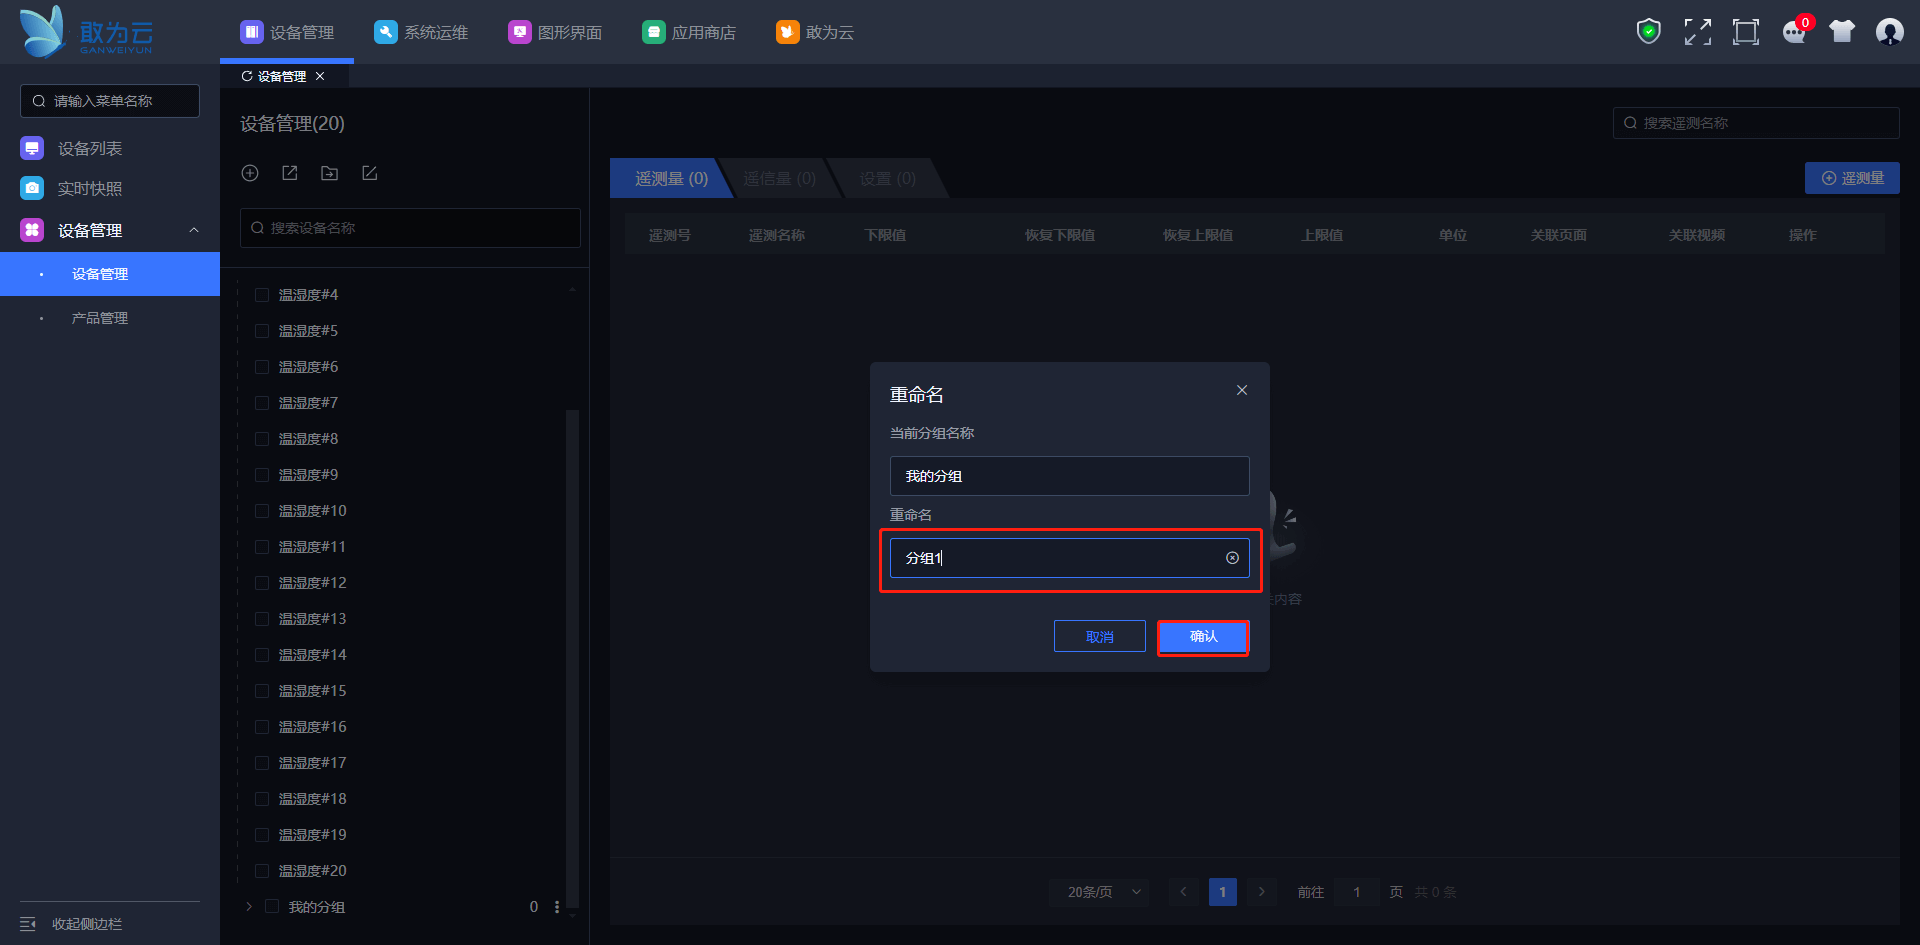
Task: Switch to the 遥信量 (0) tab
Action: point(779,178)
